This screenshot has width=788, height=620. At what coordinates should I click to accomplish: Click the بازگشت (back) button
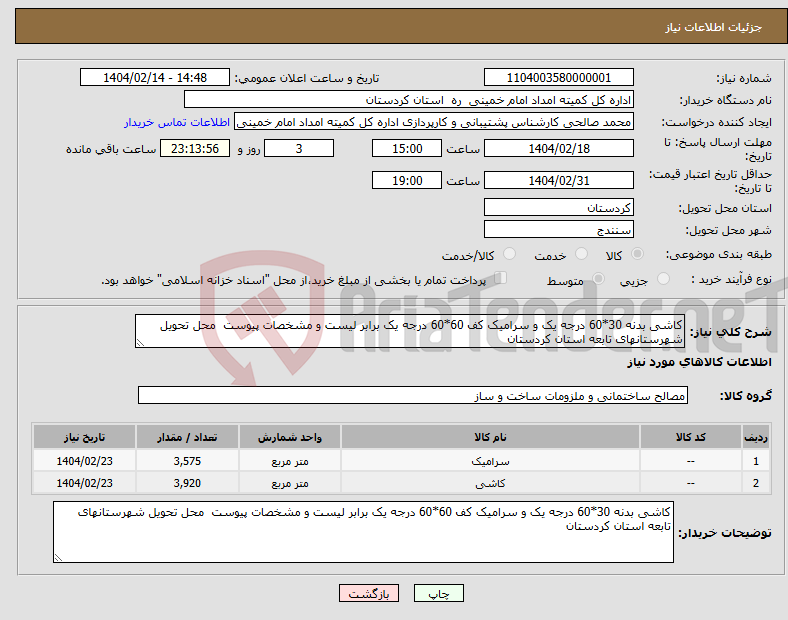[x=369, y=593]
